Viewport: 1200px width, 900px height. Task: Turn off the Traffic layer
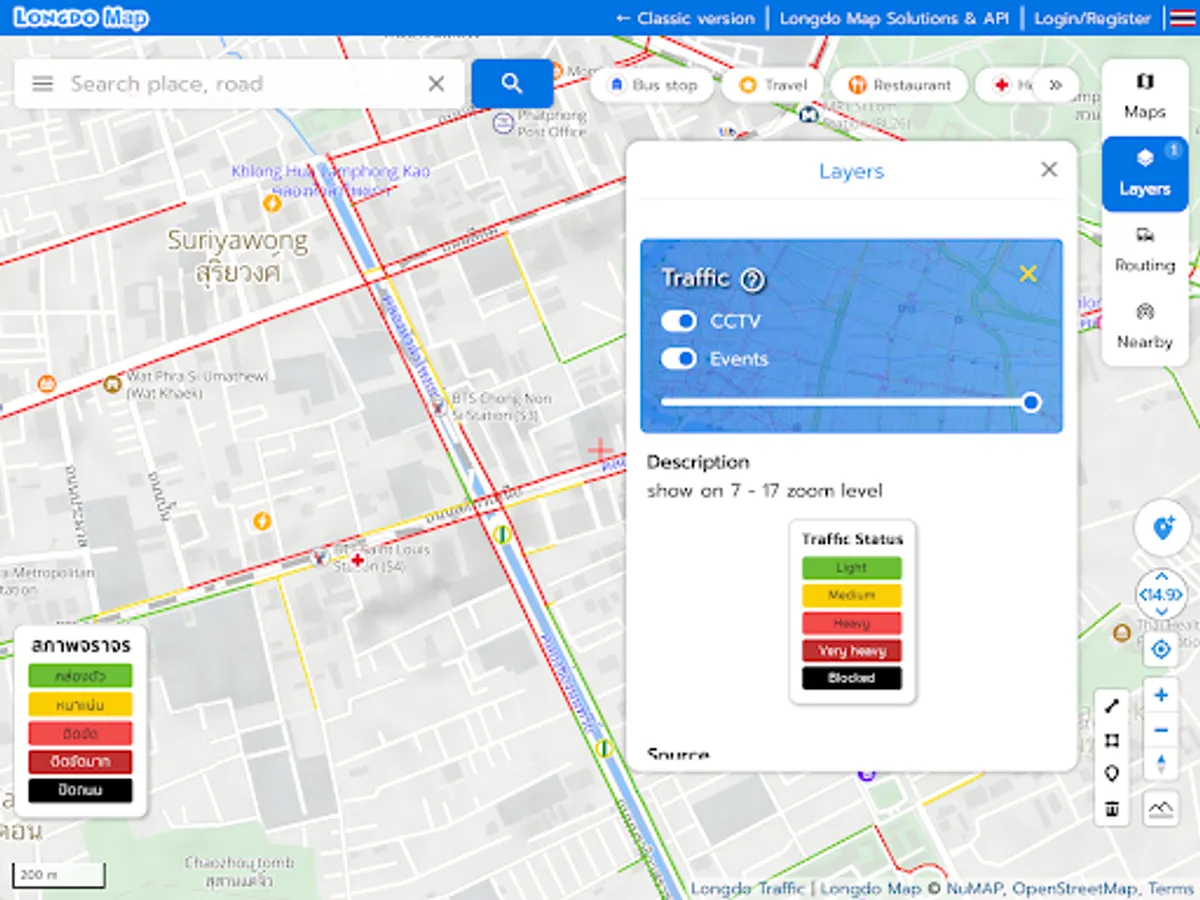point(1028,273)
